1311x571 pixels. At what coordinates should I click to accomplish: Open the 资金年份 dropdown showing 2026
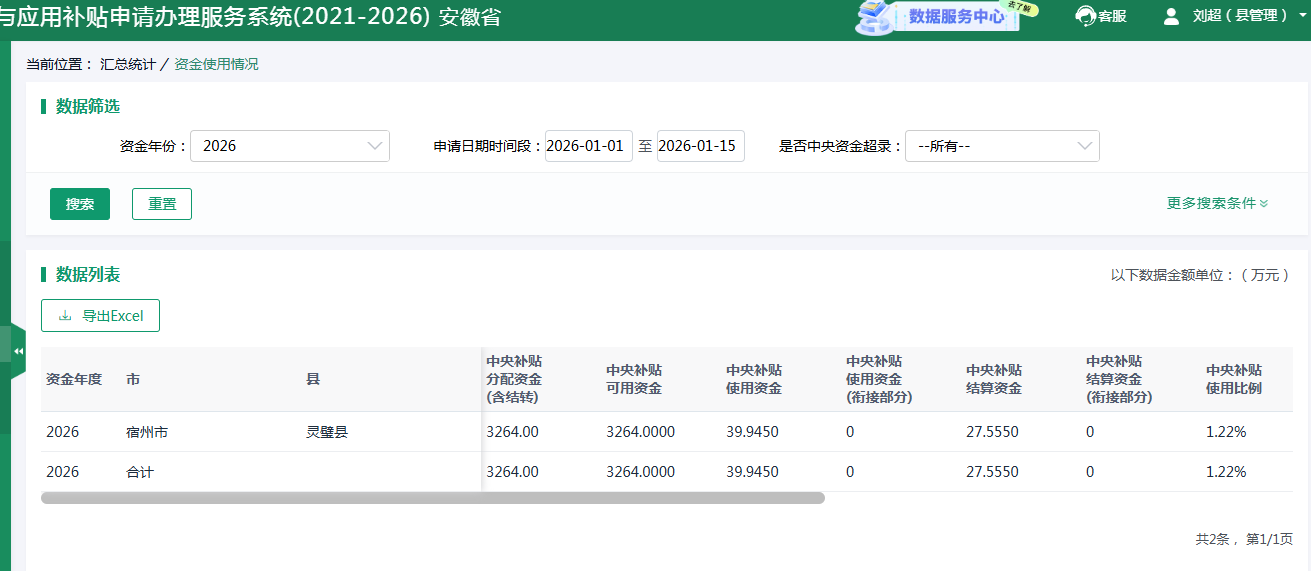289,146
